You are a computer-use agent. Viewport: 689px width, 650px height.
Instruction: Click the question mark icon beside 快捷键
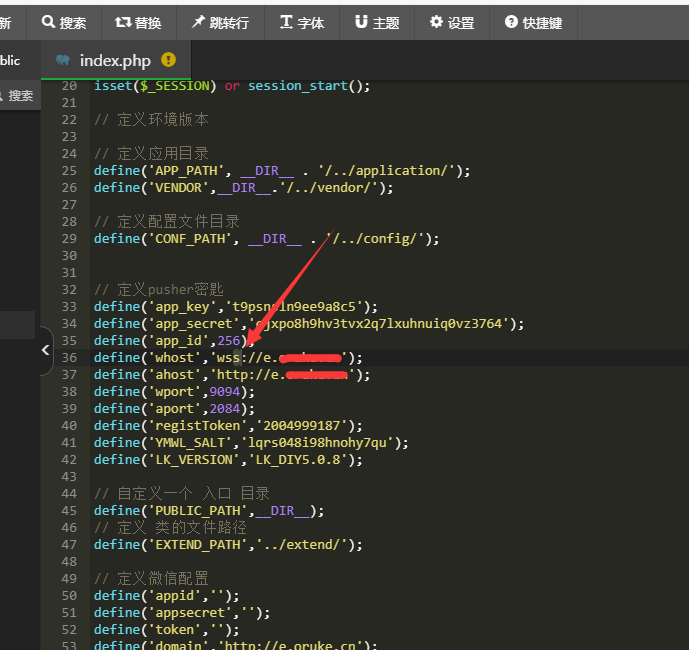pos(511,22)
